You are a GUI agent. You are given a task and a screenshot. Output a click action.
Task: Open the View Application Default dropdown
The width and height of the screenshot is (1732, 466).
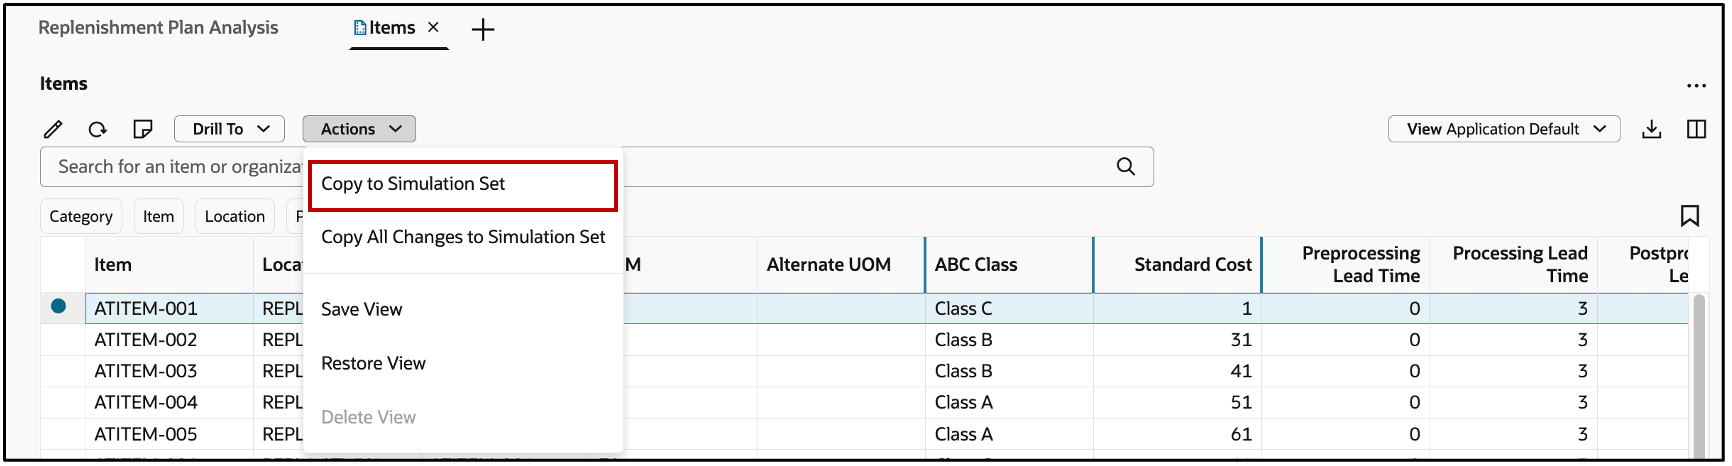[1503, 129]
